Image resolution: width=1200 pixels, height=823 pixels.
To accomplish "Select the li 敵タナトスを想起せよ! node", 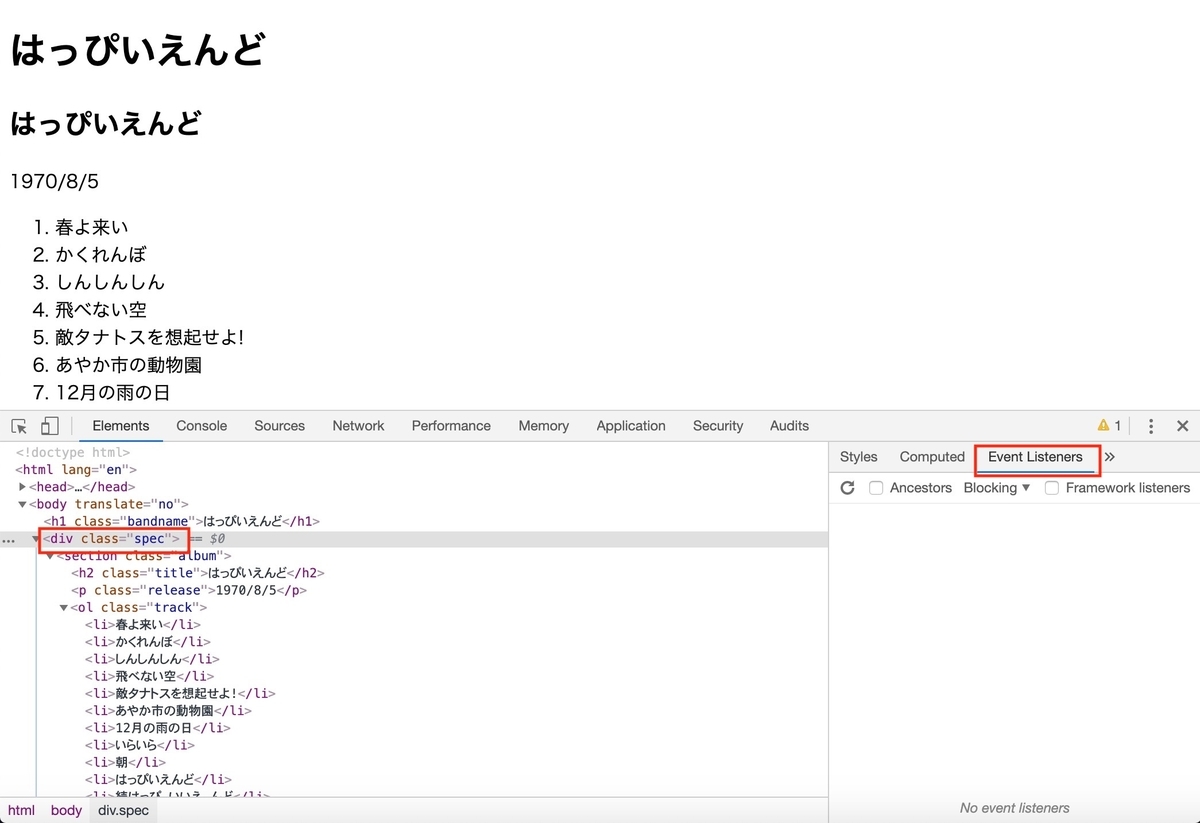I will pos(180,693).
